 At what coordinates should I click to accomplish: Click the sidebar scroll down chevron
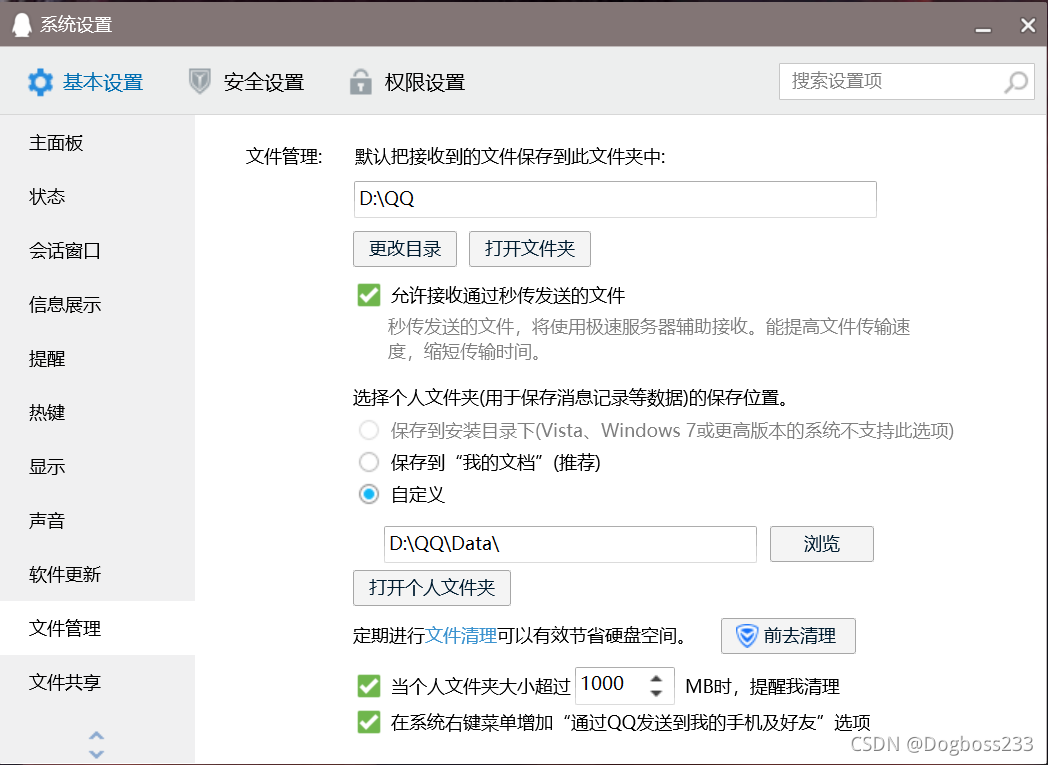pos(96,754)
